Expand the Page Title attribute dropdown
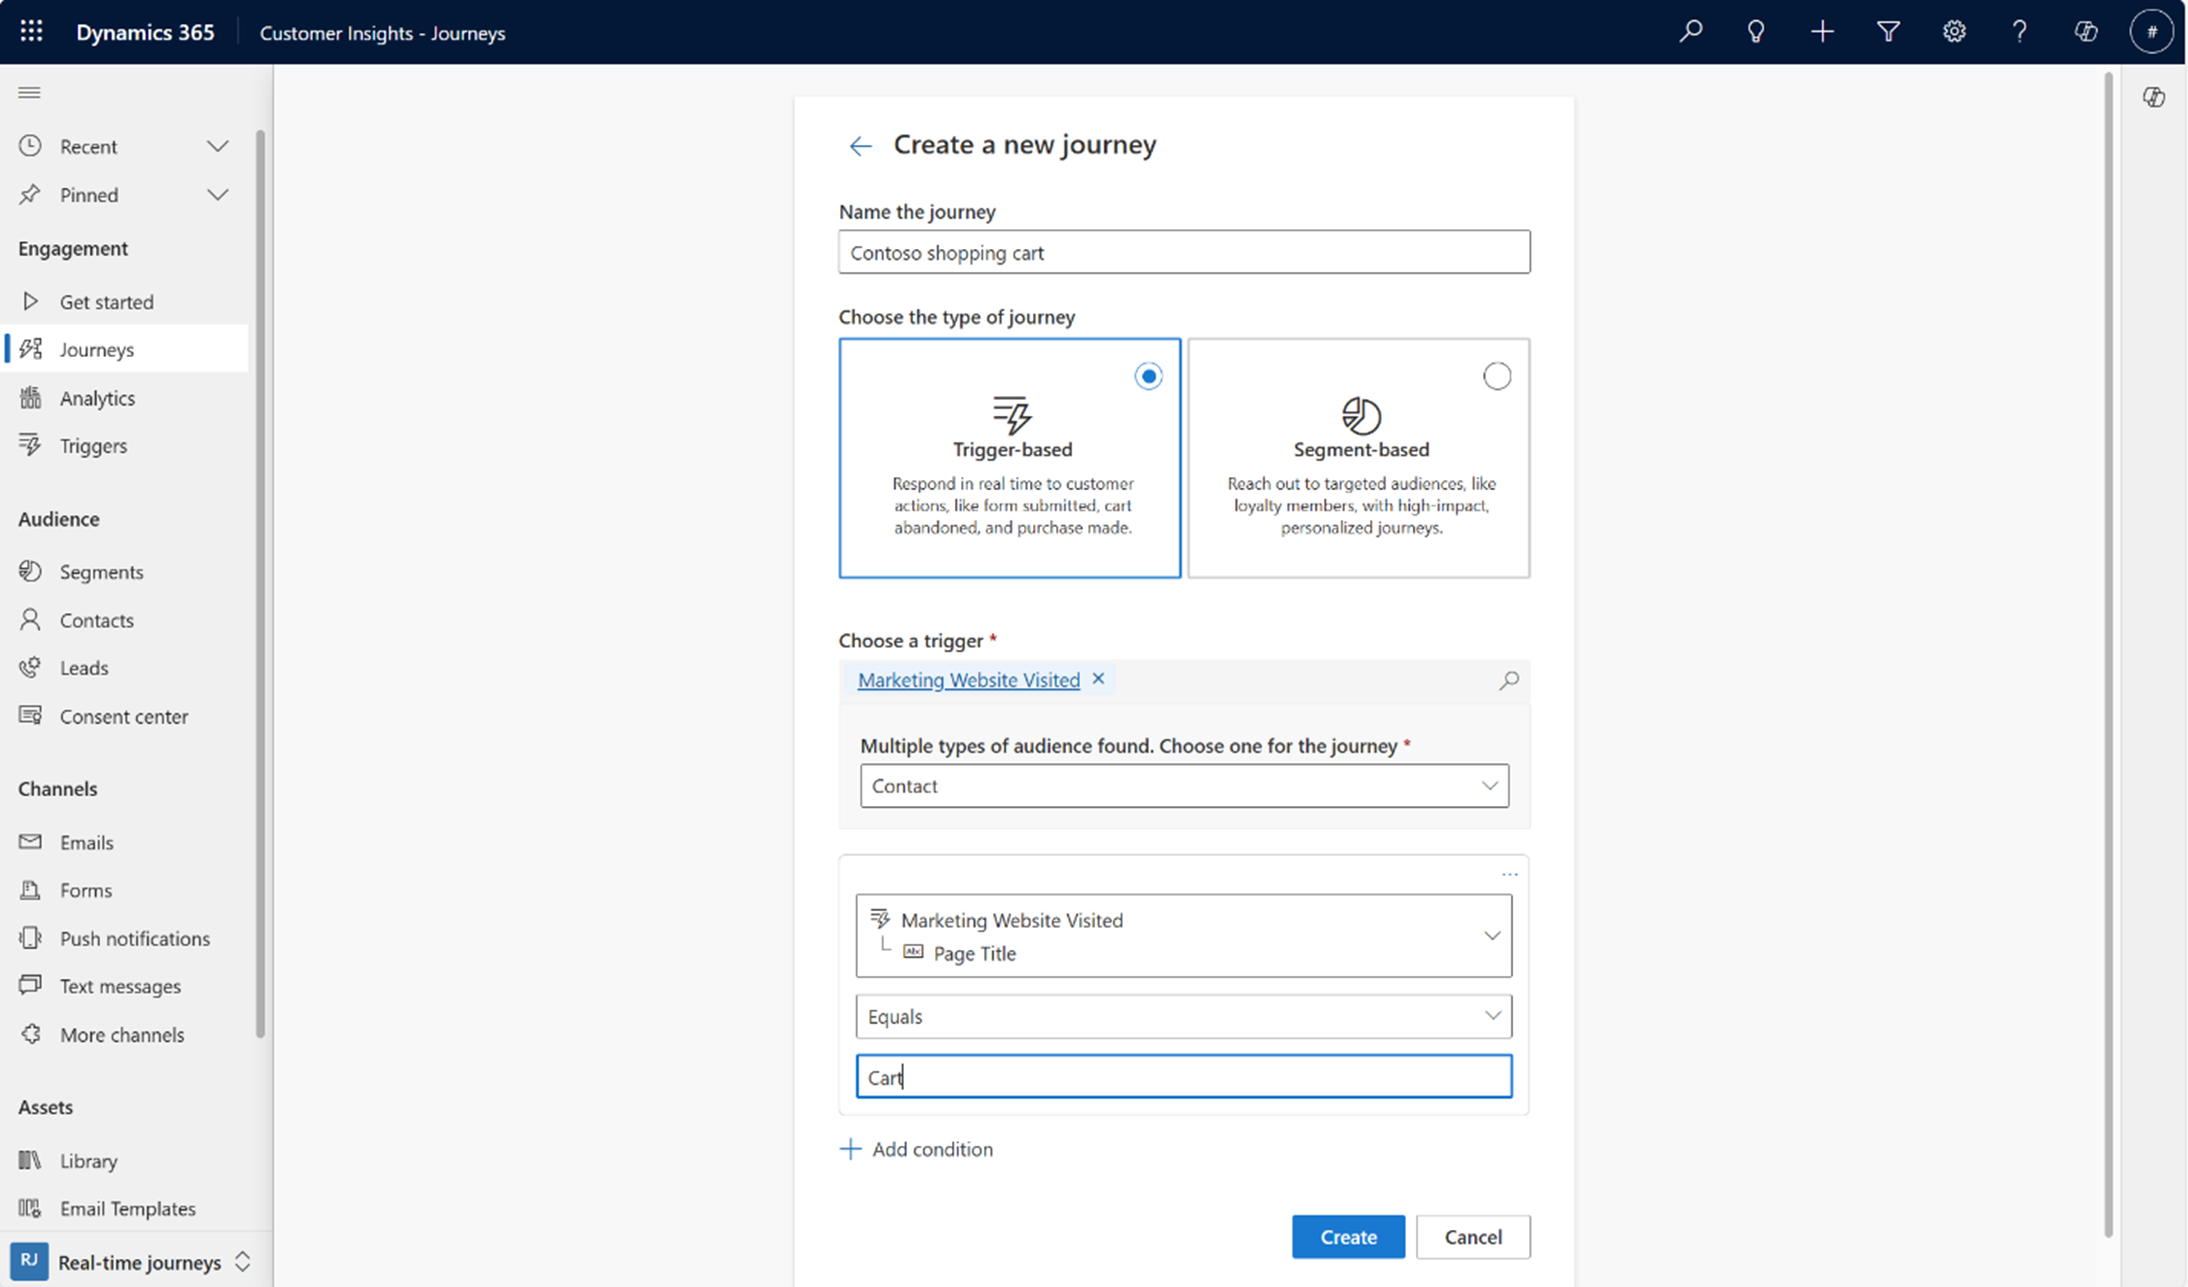The image size is (2188, 1287). click(1490, 936)
